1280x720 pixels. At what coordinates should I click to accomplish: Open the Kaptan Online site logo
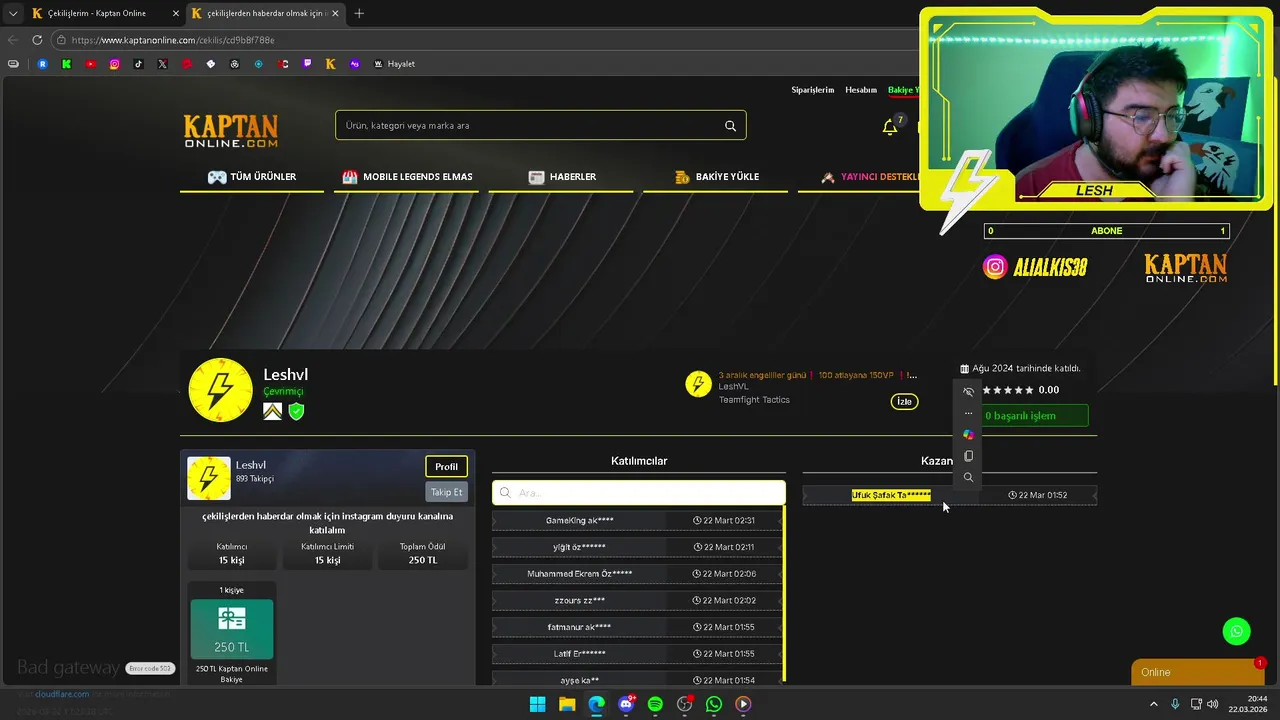231,130
